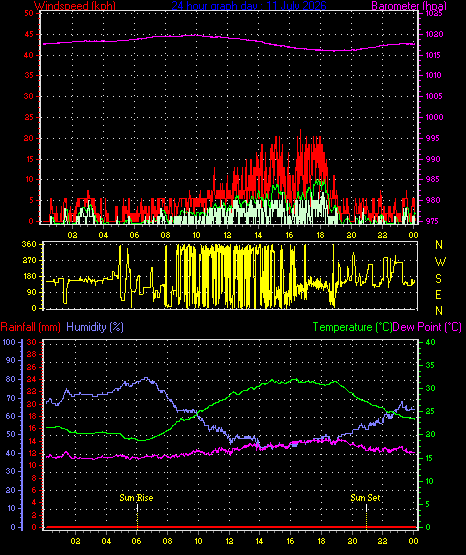Image resolution: width=466 pixels, height=555 pixels.
Task: Click the S wind direction label
Action: click(x=438, y=279)
